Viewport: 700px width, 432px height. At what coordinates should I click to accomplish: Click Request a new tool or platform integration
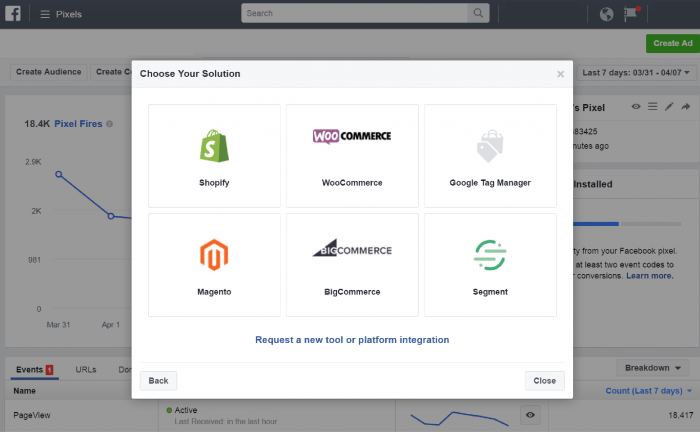352,340
